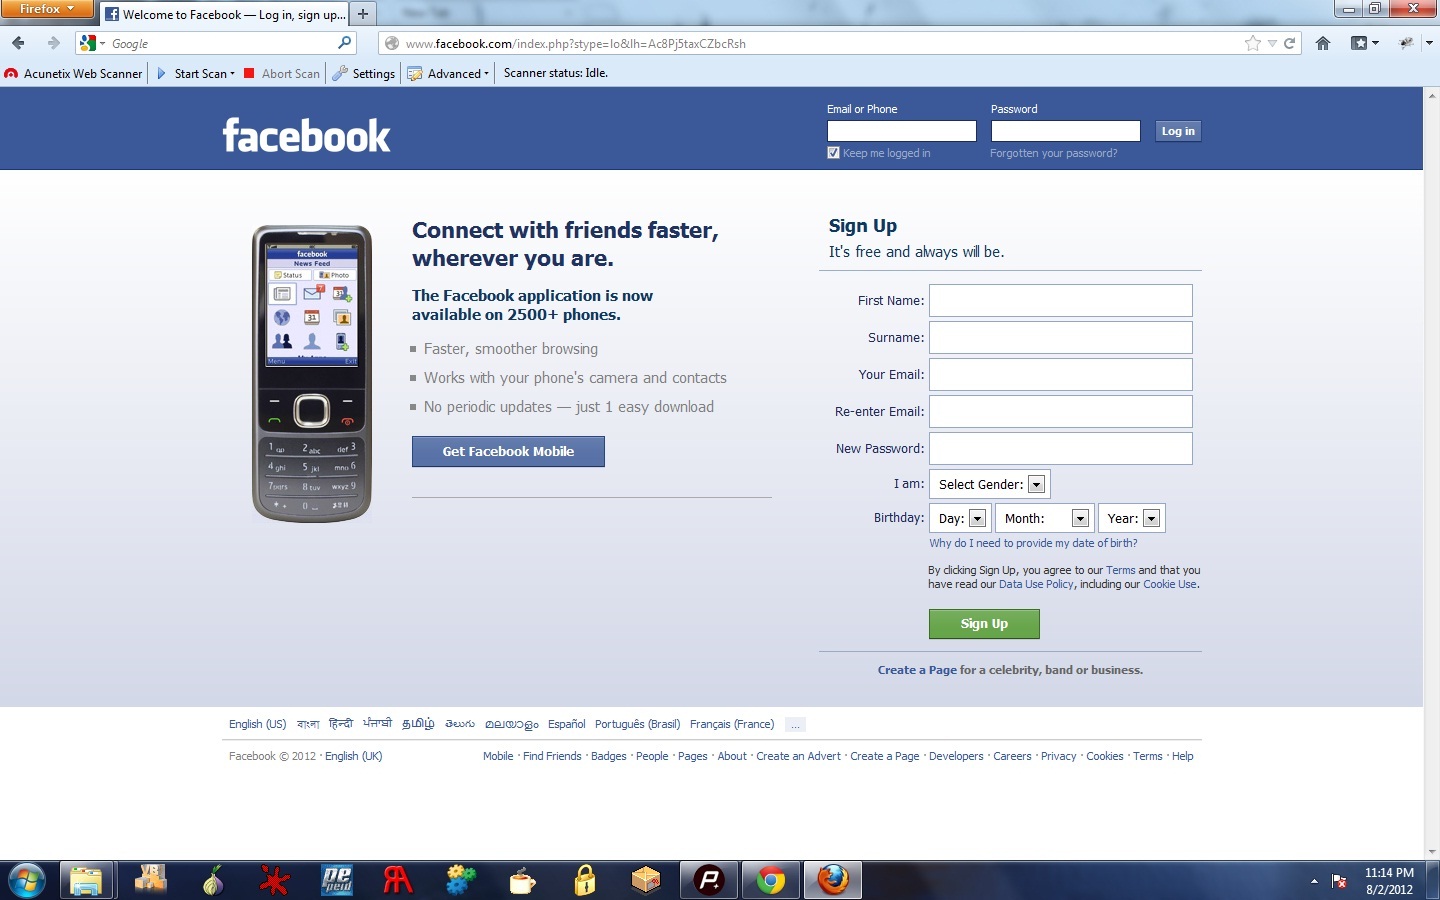Open the Help footer link

(1183, 756)
